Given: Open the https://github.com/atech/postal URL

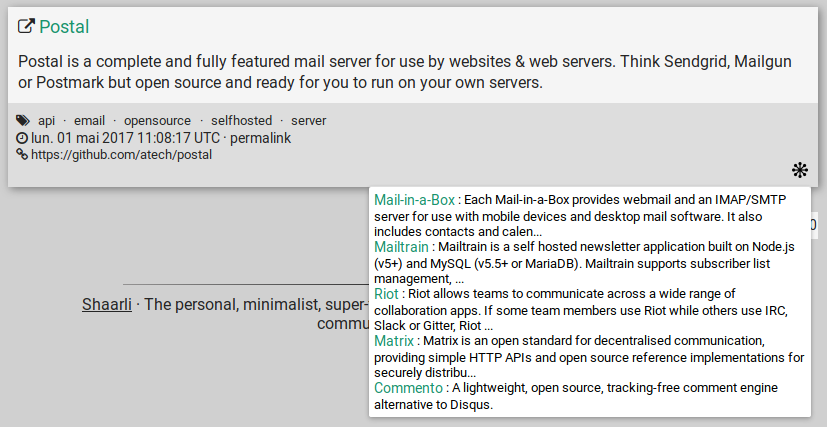Looking at the screenshot, I should click(x=121, y=155).
